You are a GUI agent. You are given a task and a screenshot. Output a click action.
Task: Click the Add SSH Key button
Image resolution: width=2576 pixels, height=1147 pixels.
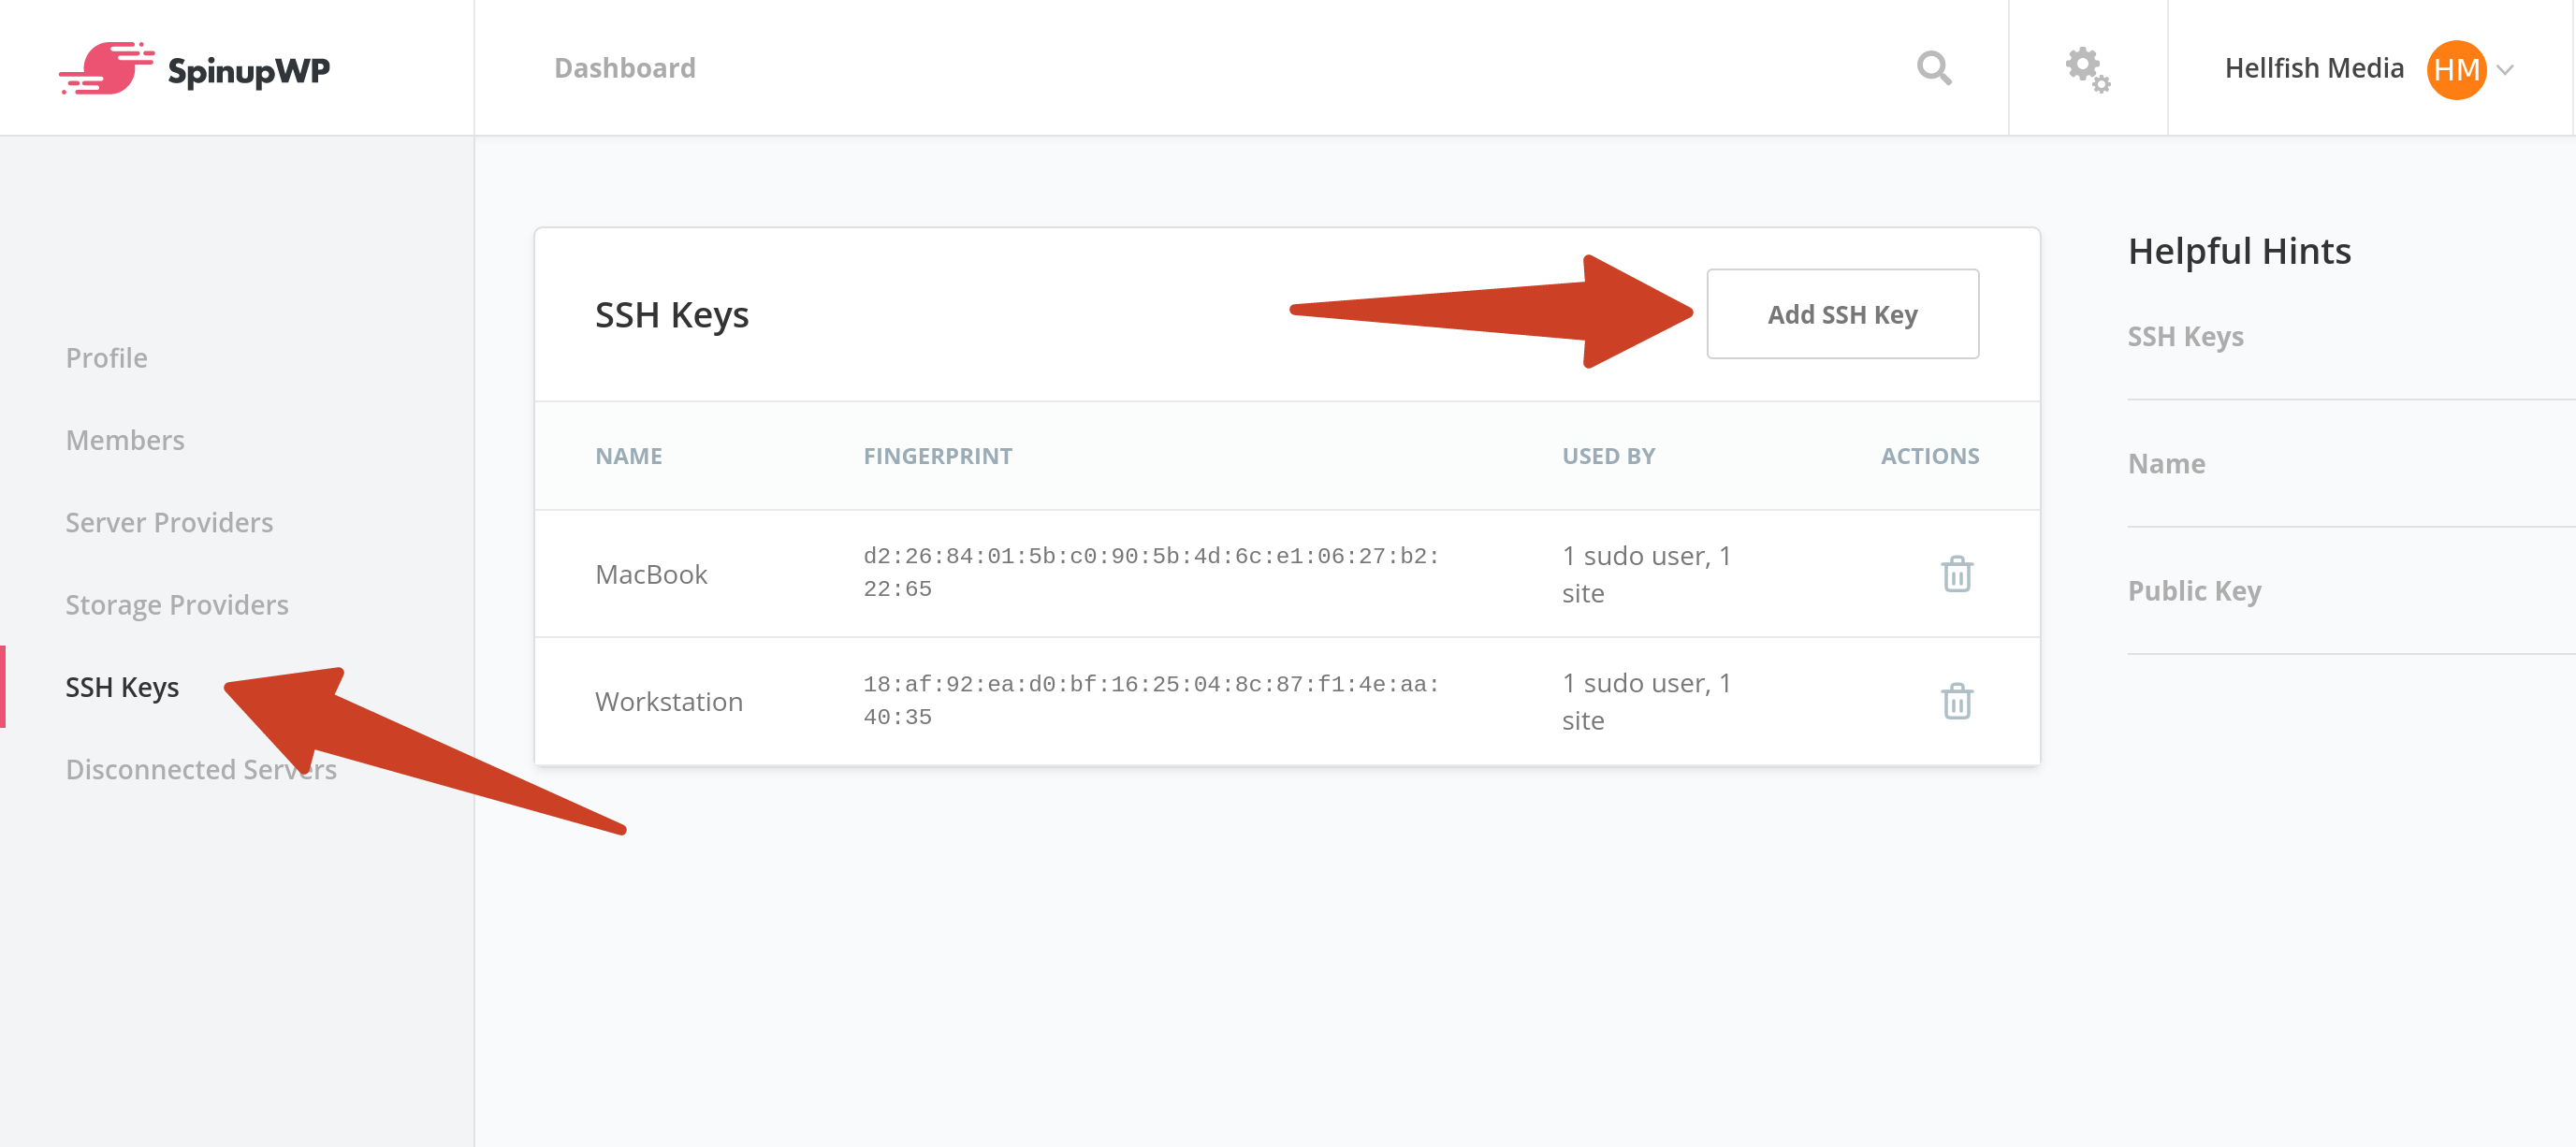point(1843,313)
